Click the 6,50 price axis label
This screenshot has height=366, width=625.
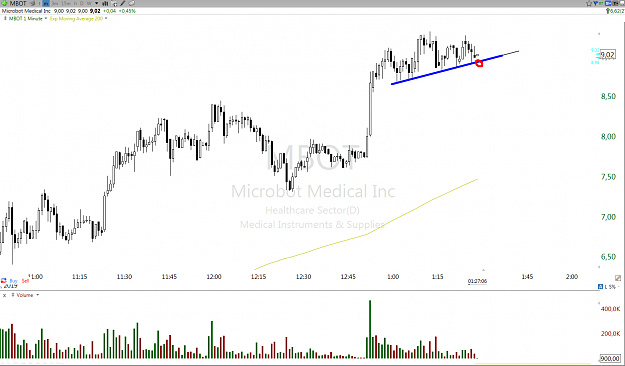(x=608, y=257)
